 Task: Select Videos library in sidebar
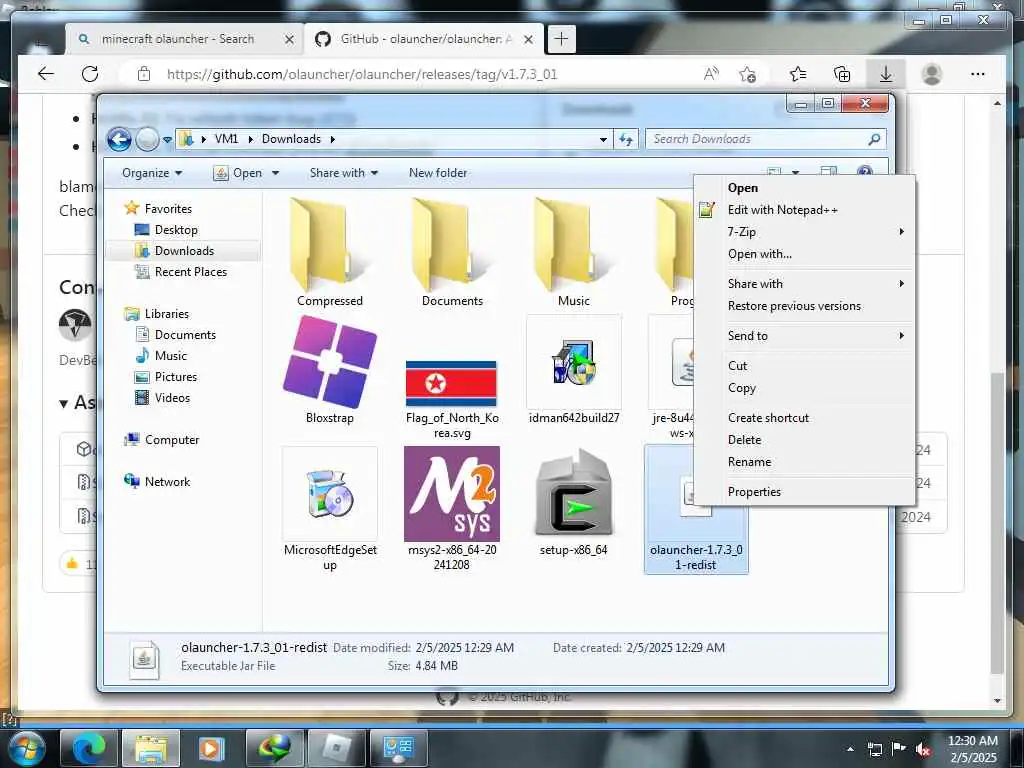pos(162,398)
